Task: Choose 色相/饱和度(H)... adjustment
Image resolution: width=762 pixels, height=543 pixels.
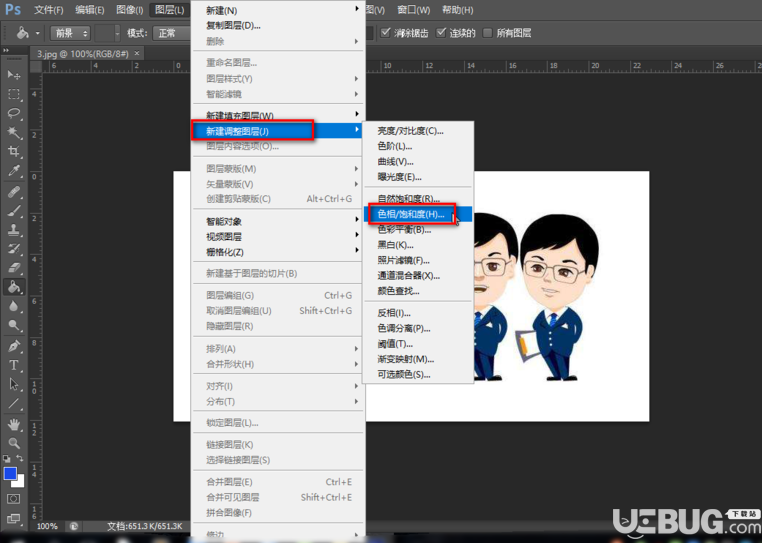Action: [x=418, y=214]
